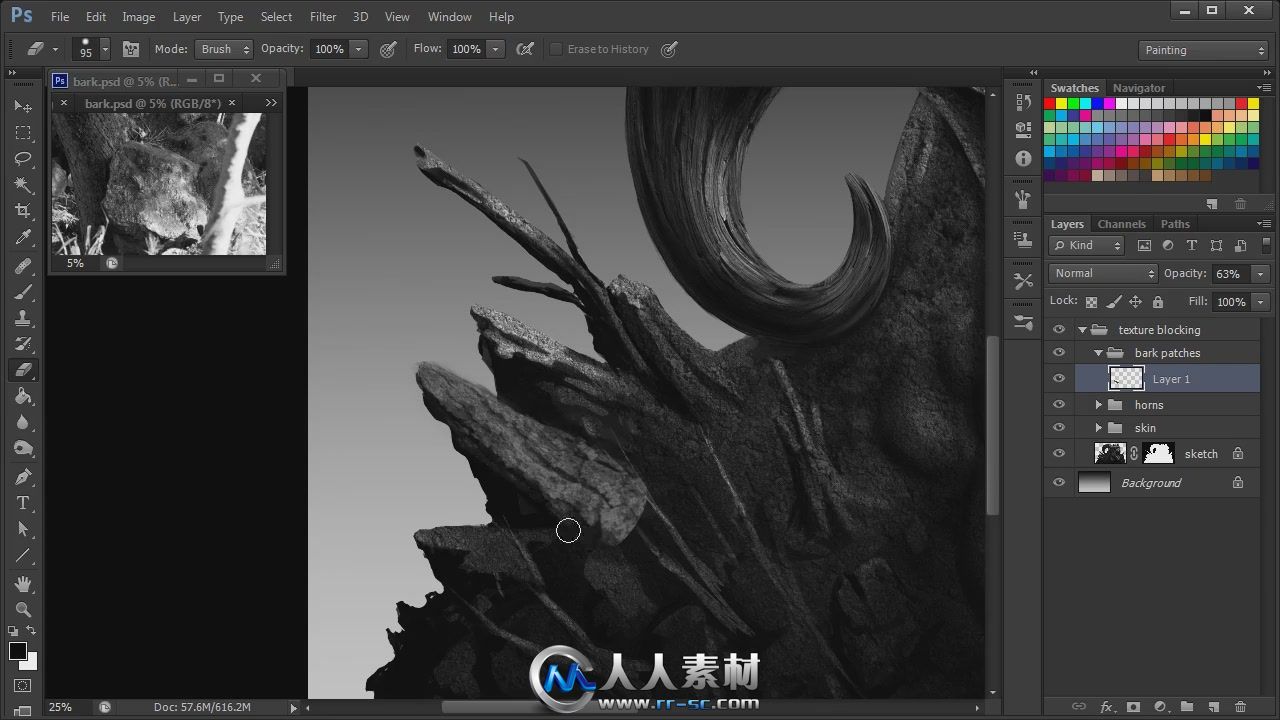Click the 25% zoom level field
This screenshot has width=1280, height=720.
(x=61, y=707)
